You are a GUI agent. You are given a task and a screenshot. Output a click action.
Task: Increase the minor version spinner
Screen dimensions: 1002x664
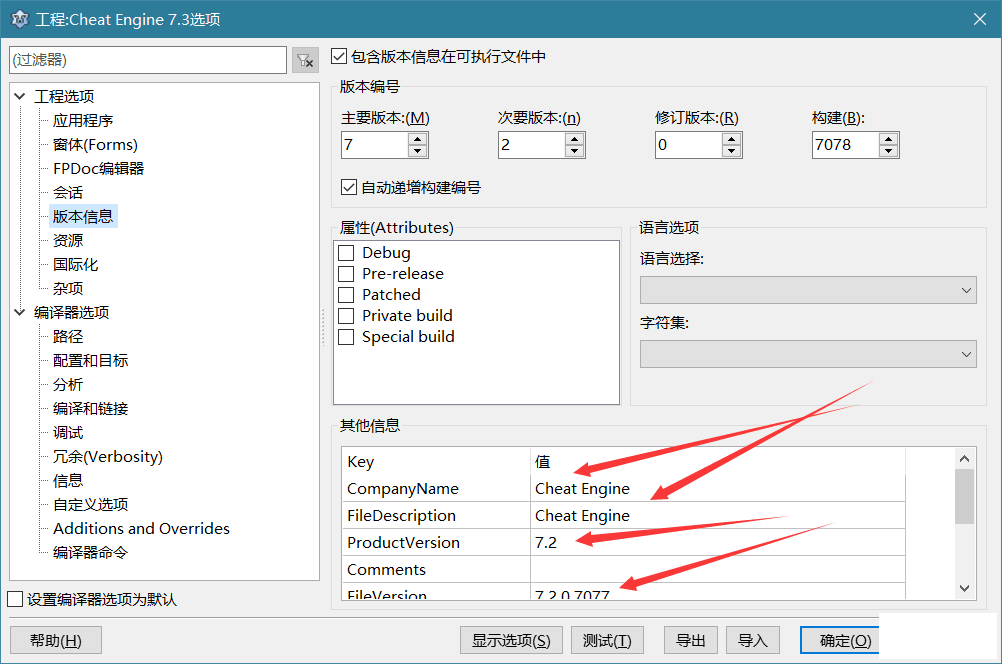(x=574, y=139)
